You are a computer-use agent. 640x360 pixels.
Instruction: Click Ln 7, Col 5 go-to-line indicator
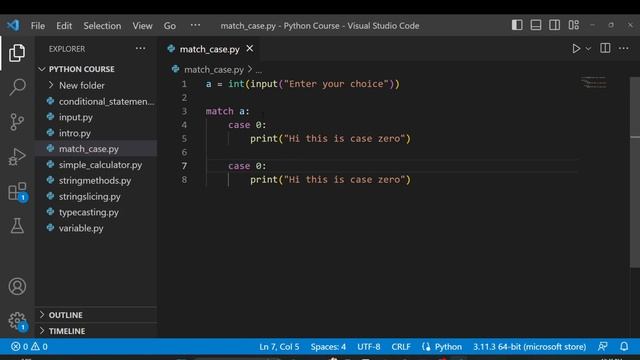(279, 347)
